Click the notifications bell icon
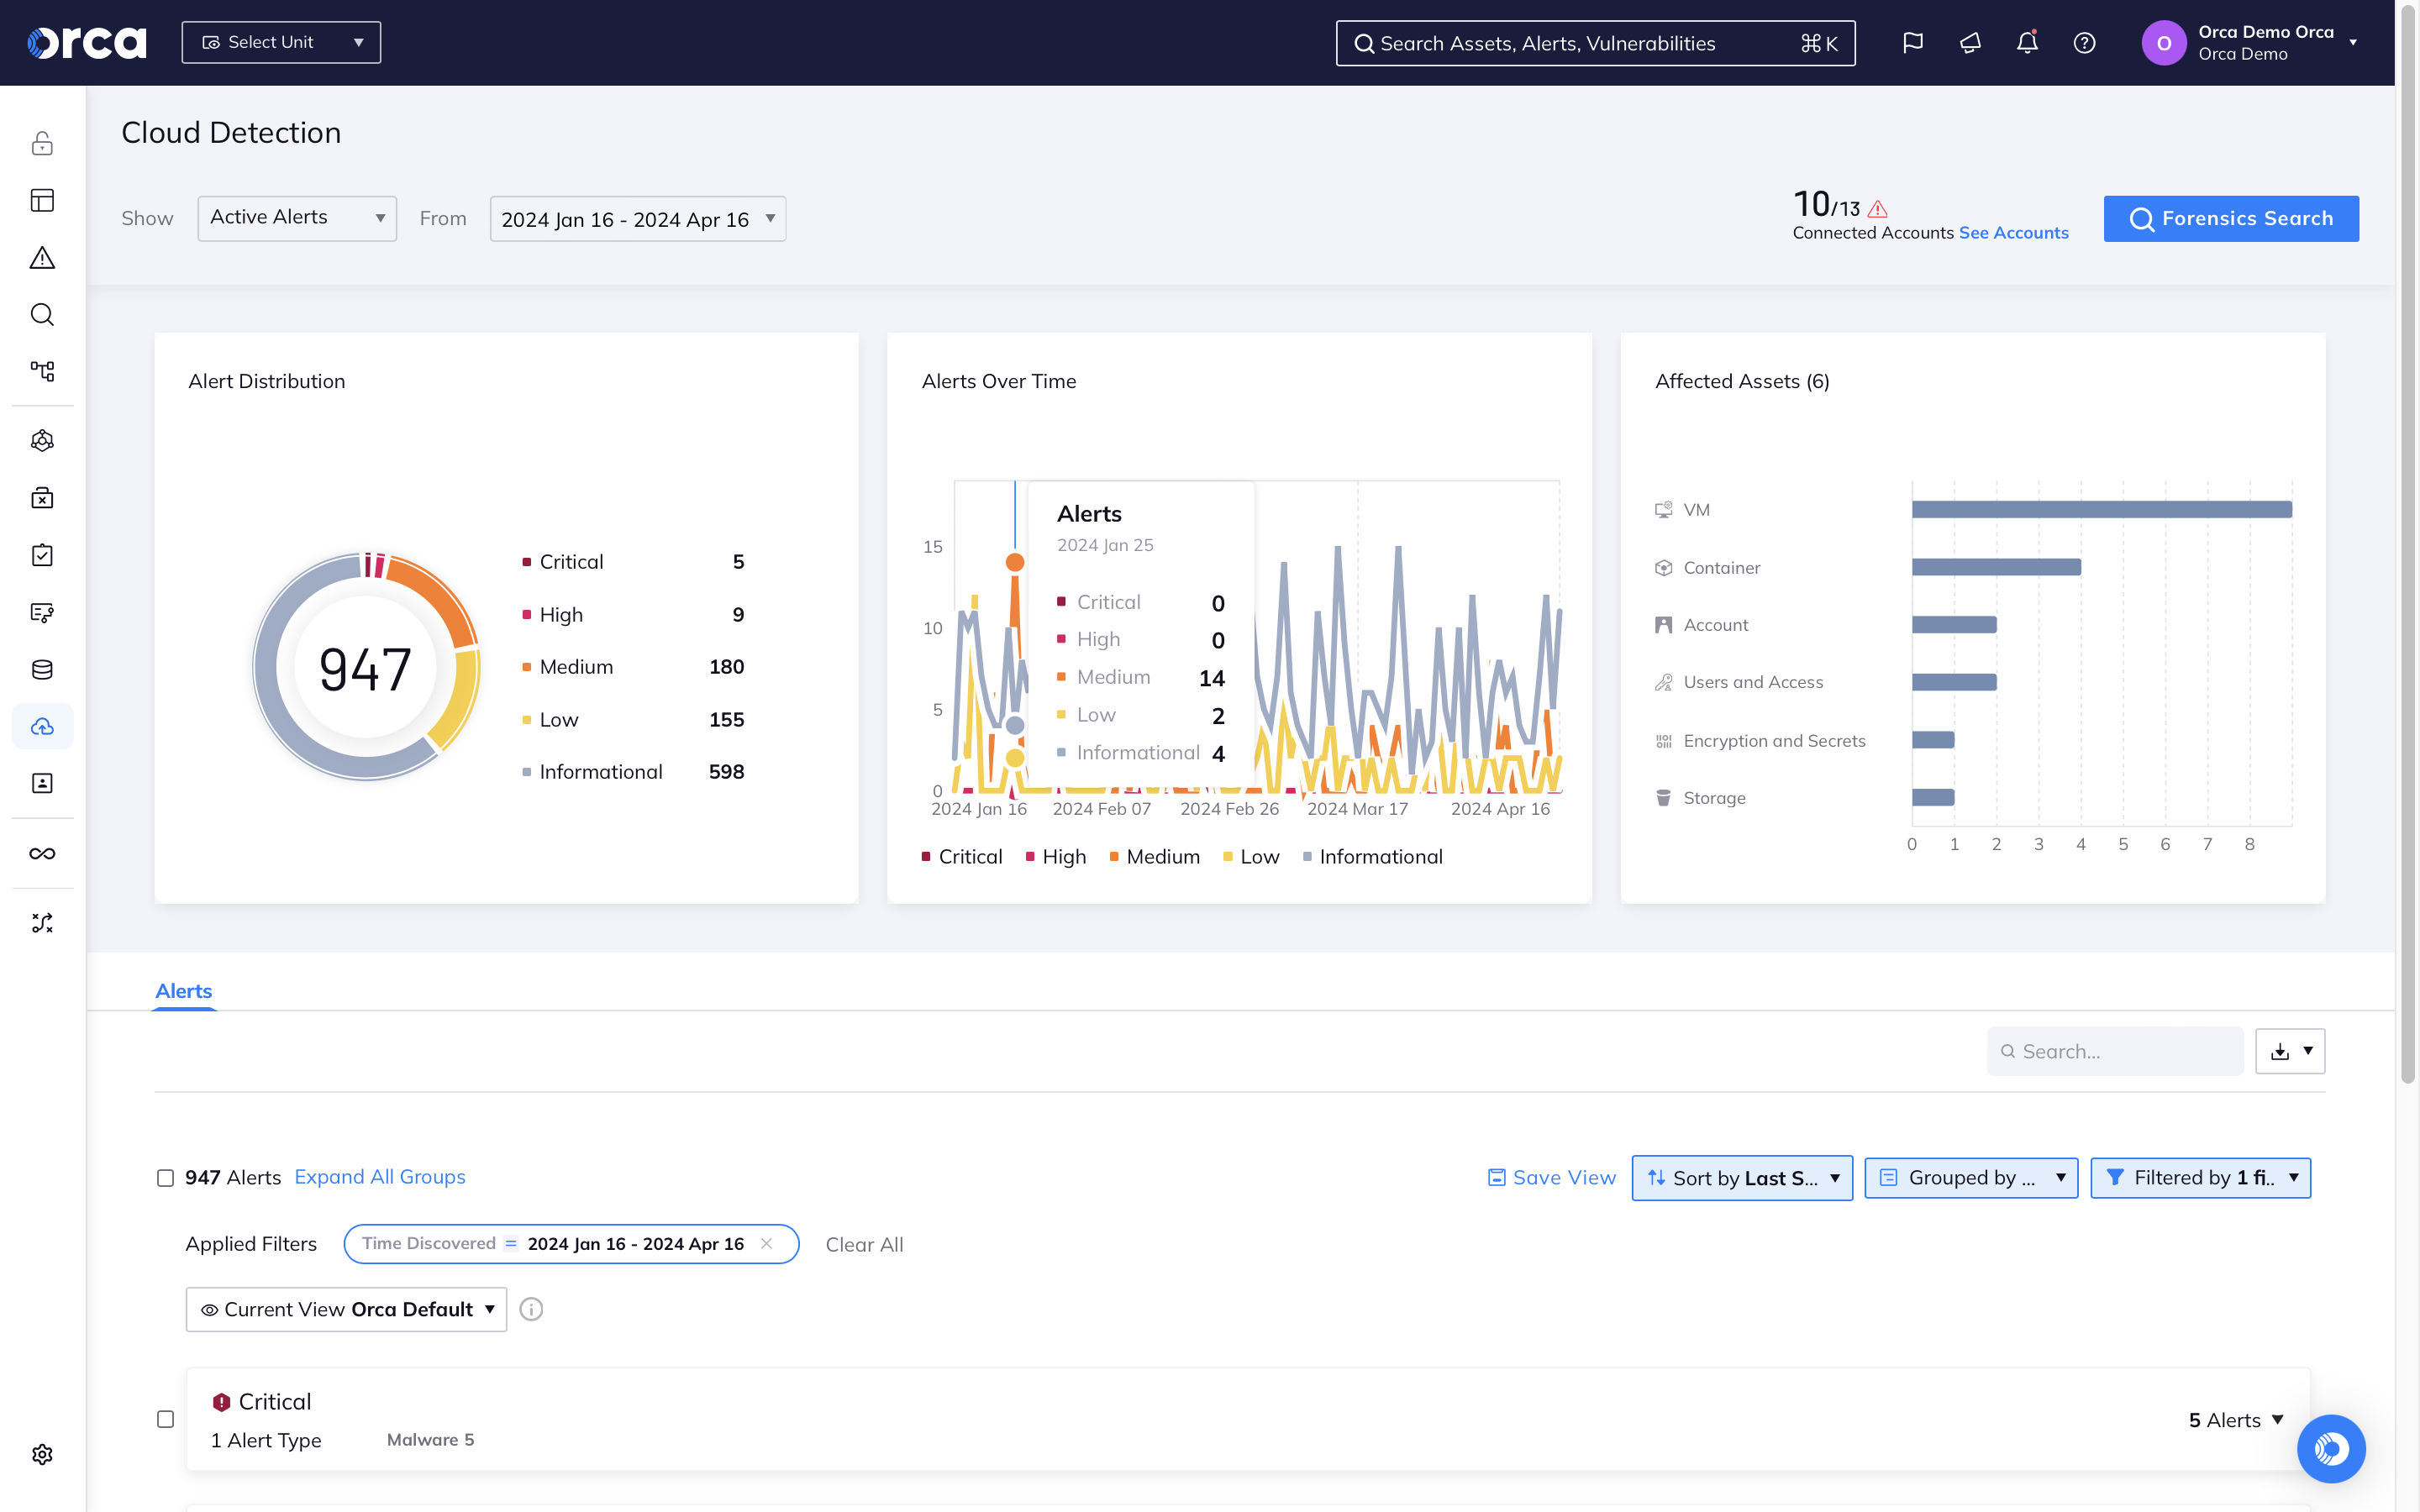 tap(2026, 42)
